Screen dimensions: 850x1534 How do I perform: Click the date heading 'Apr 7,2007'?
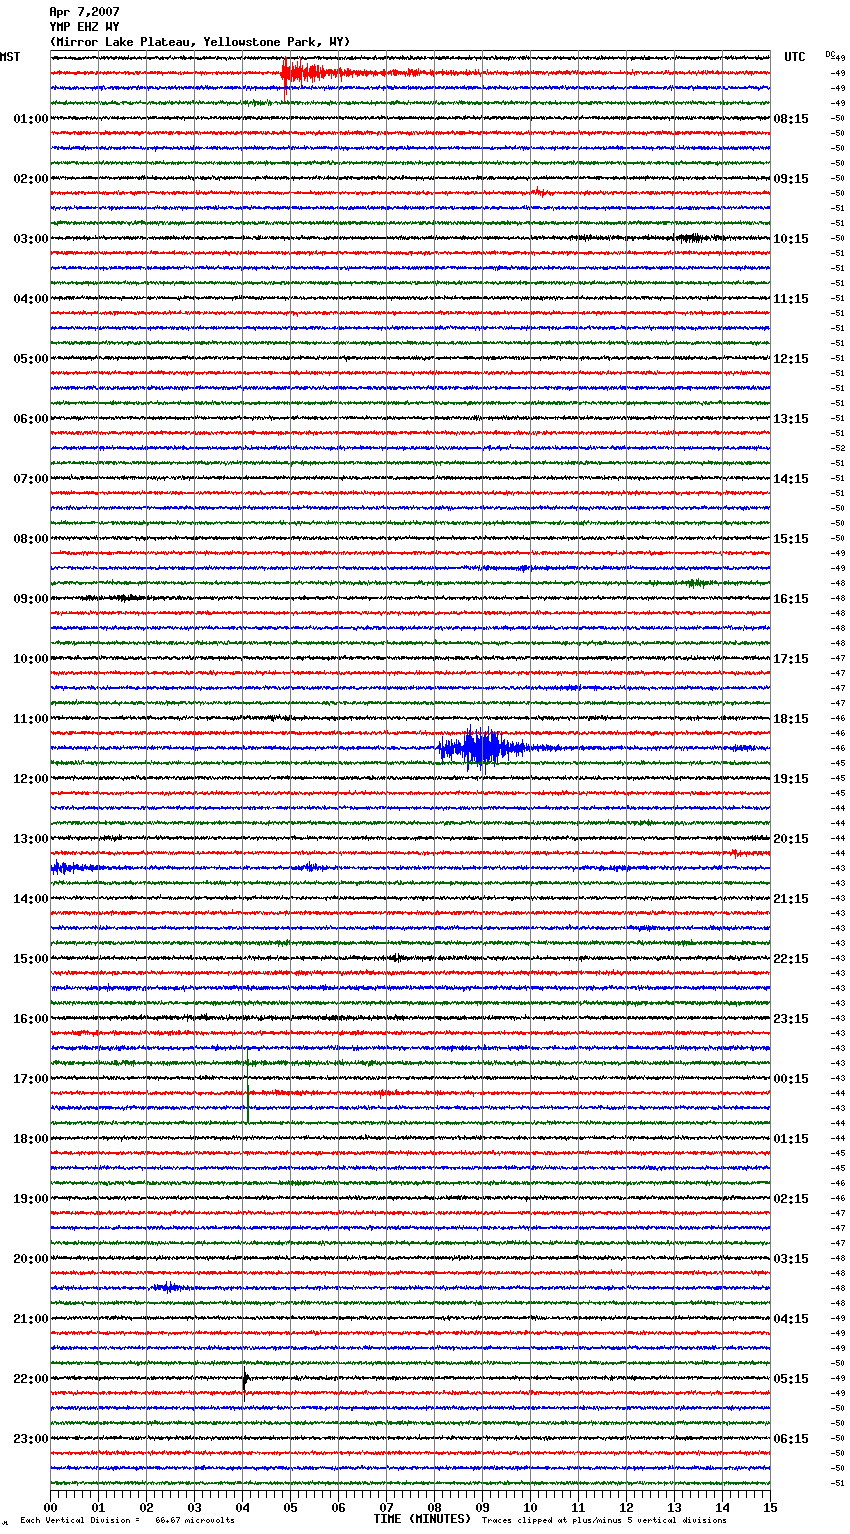point(84,12)
